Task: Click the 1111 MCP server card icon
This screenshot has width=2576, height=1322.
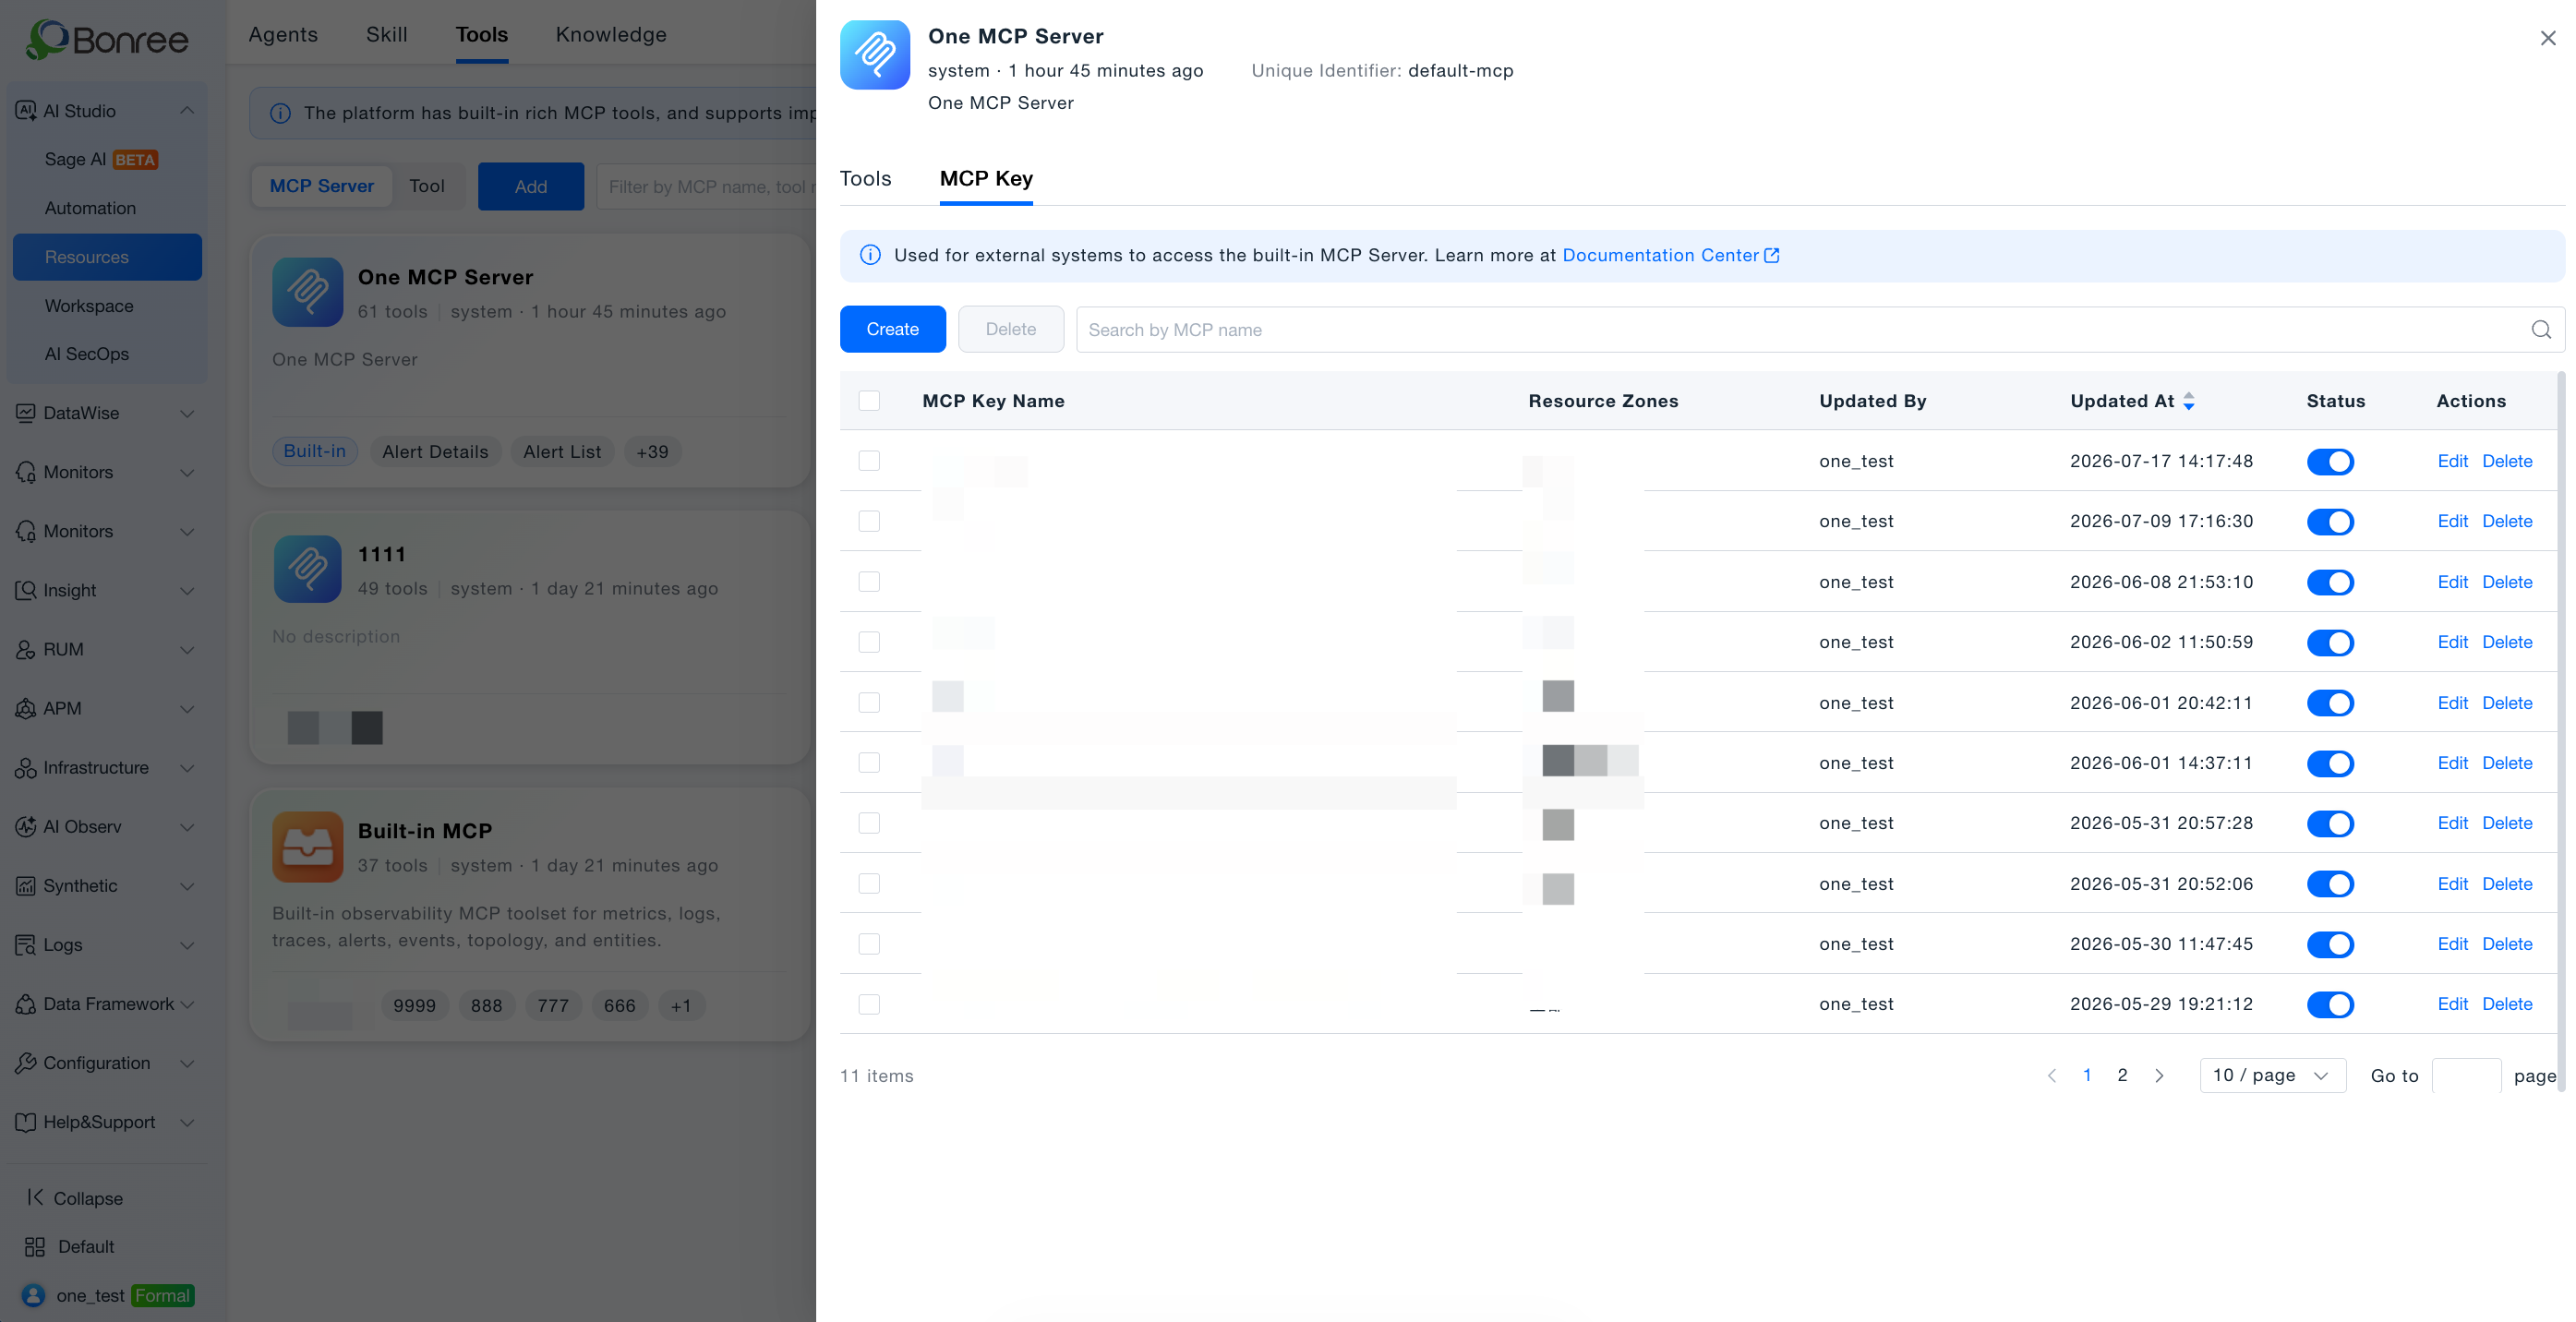Action: tap(308, 569)
